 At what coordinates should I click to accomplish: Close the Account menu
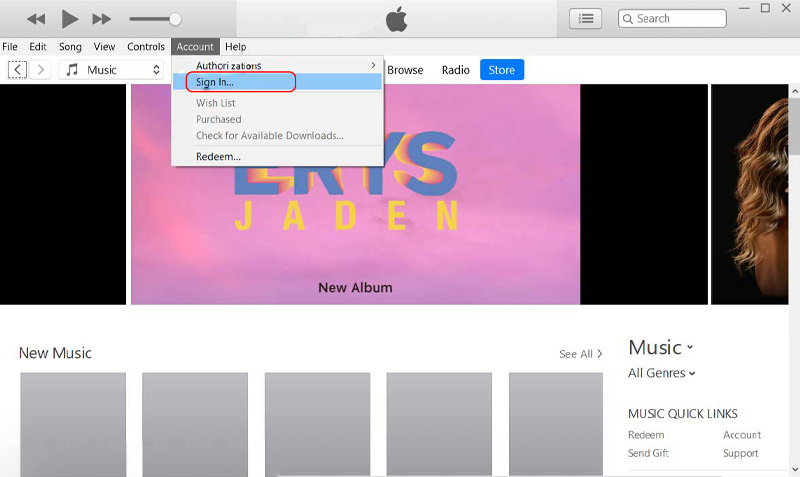click(x=195, y=46)
